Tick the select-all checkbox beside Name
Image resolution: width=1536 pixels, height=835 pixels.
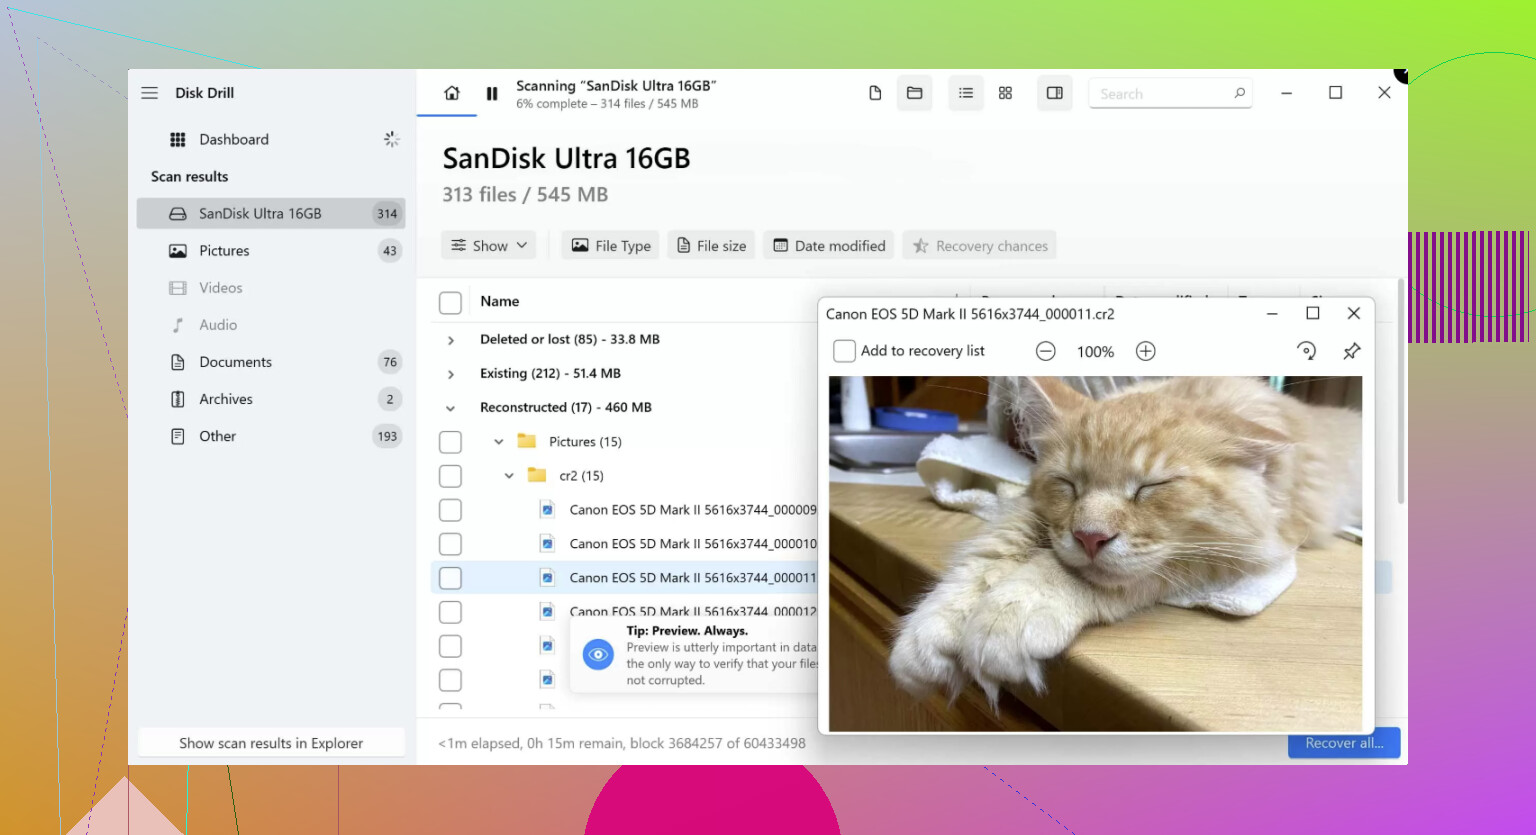pos(451,302)
